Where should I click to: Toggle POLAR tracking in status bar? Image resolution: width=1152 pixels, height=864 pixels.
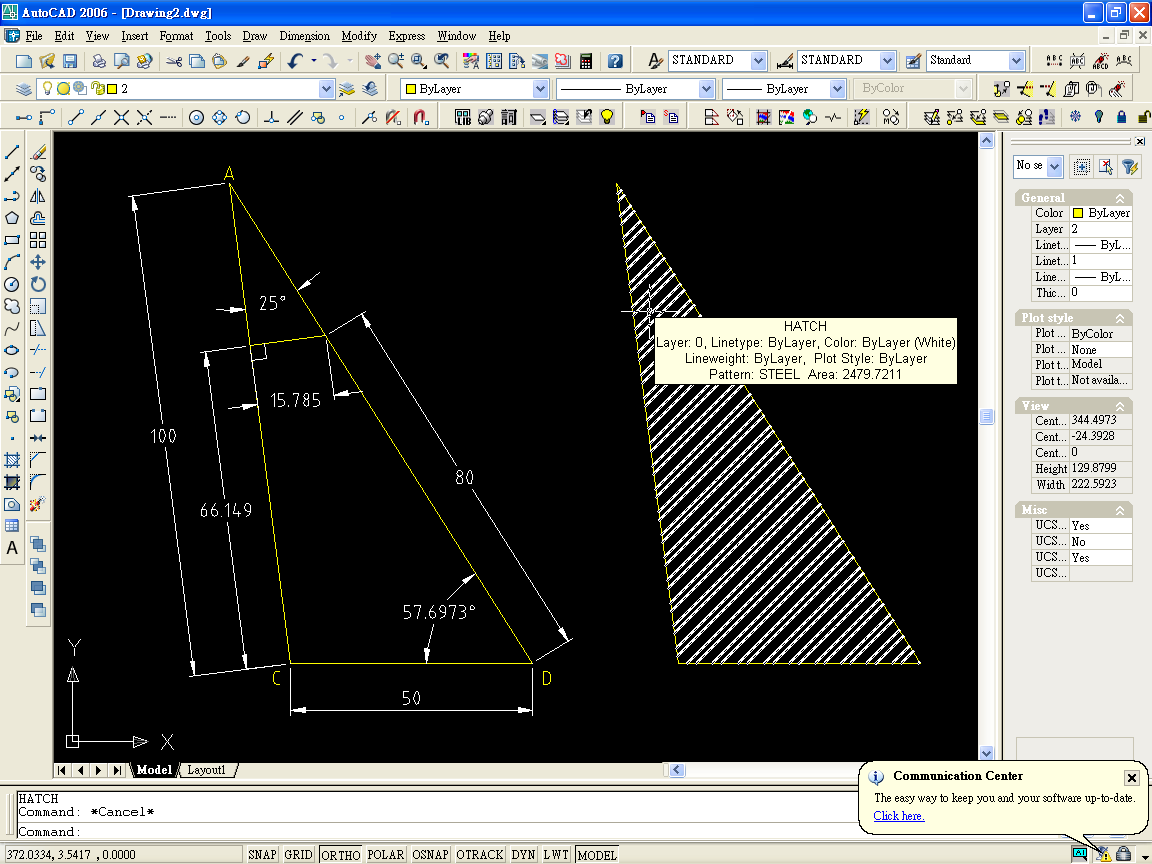coord(386,854)
